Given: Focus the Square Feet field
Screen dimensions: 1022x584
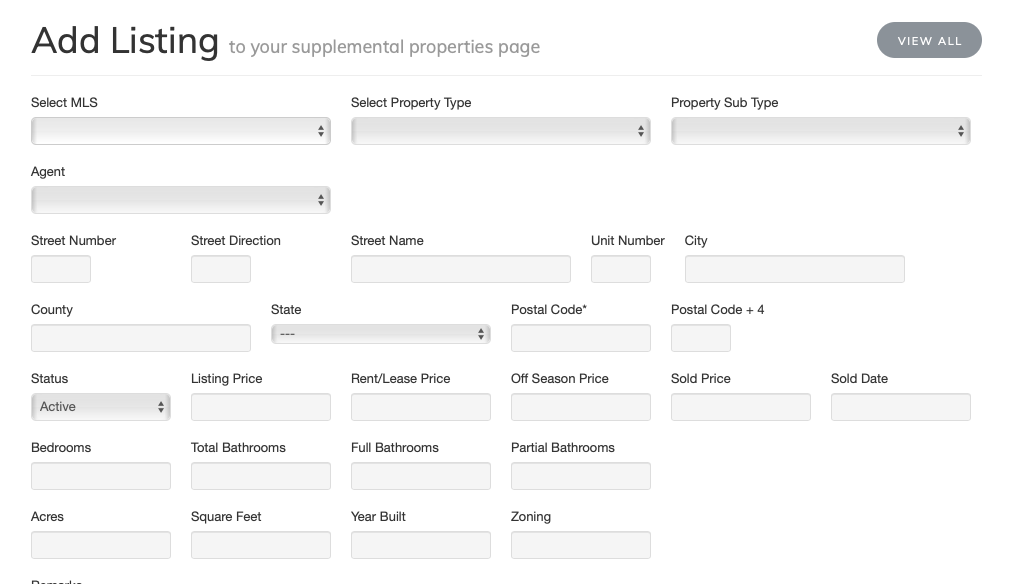Looking at the screenshot, I should point(260,545).
